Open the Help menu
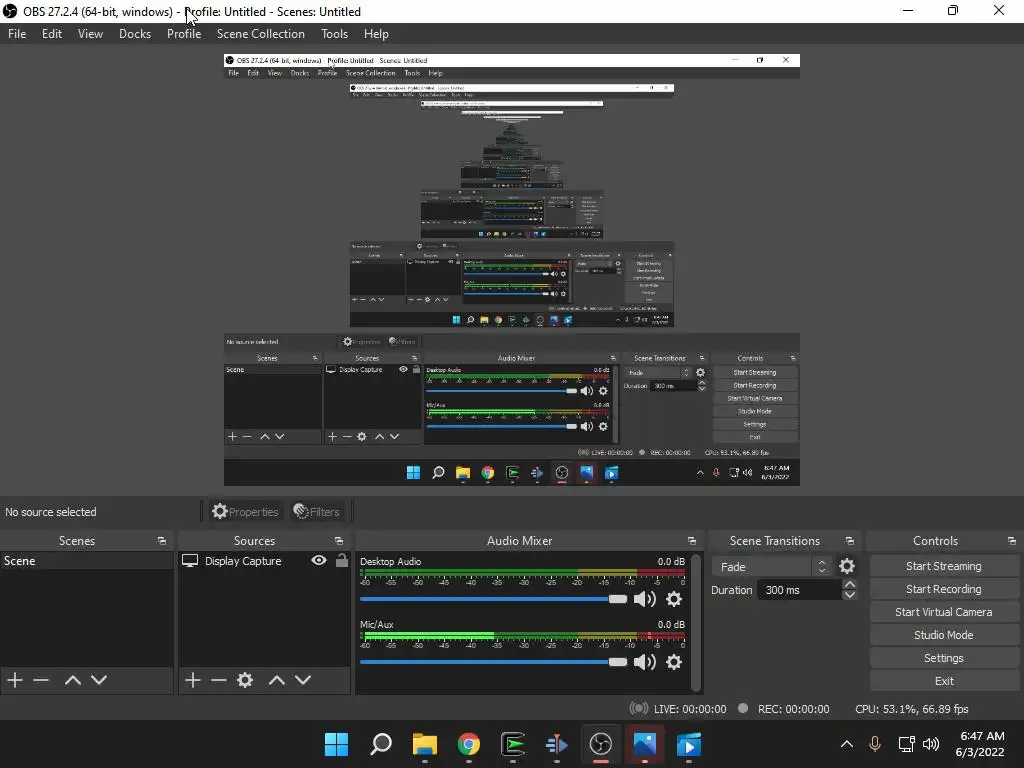 376,34
